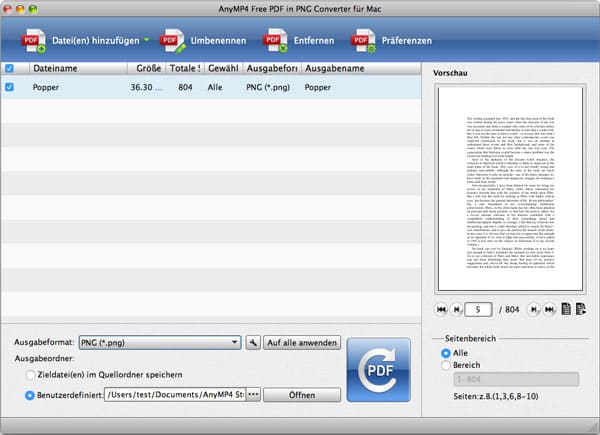
Task: Click the 36.30 size cell
Action: pyautogui.click(x=146, y=87)
